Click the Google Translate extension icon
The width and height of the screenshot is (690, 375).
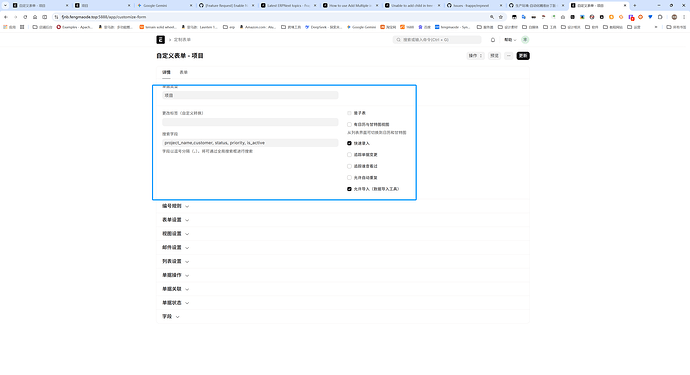tap(524, 17)
